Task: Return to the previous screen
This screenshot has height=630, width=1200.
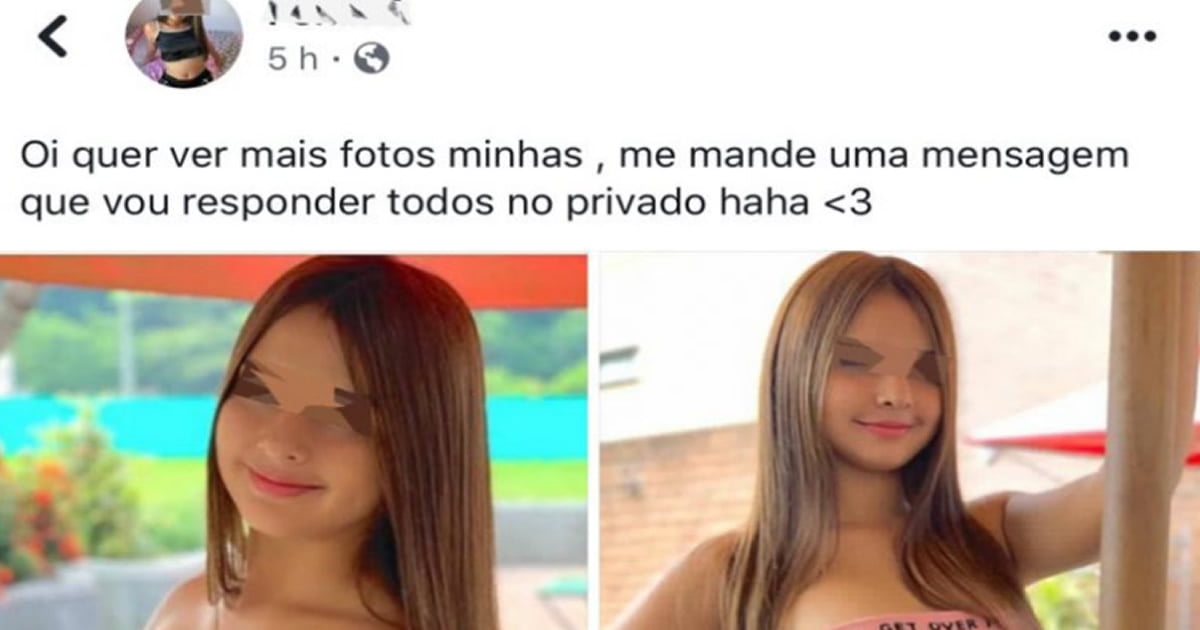Action: (53, 37)
